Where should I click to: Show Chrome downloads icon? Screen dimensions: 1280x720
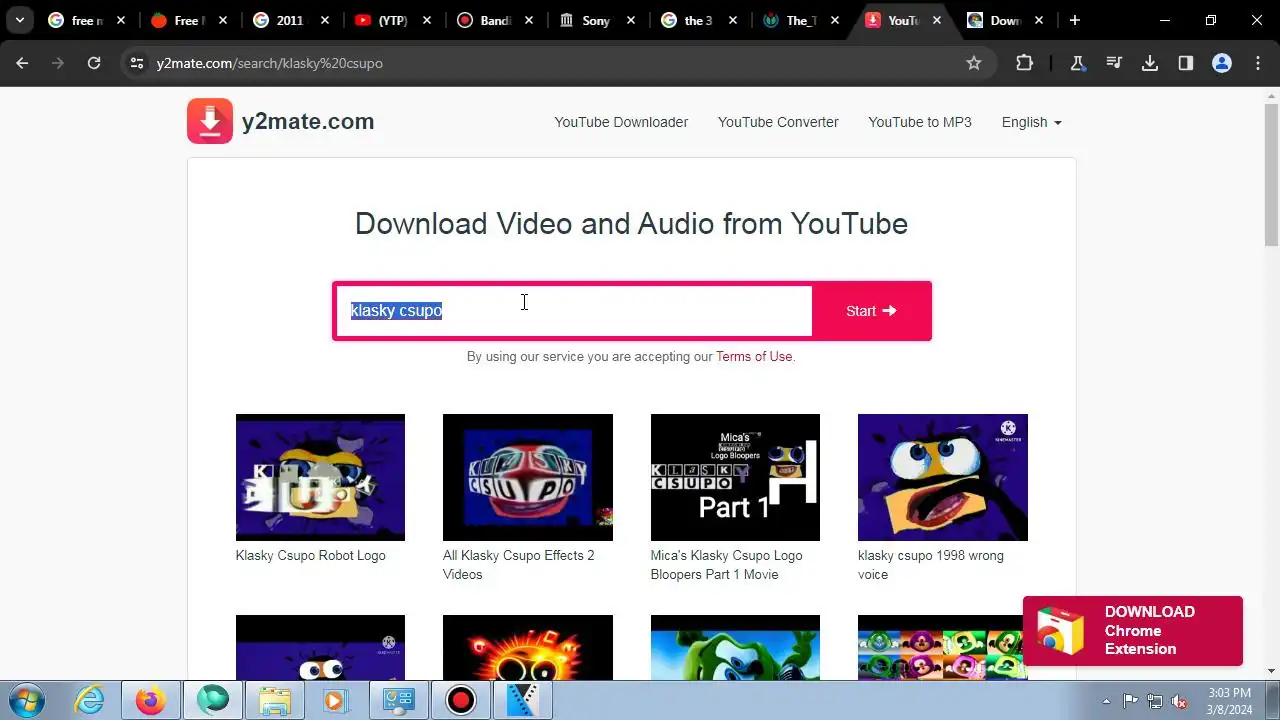[x=1150, y=63]
